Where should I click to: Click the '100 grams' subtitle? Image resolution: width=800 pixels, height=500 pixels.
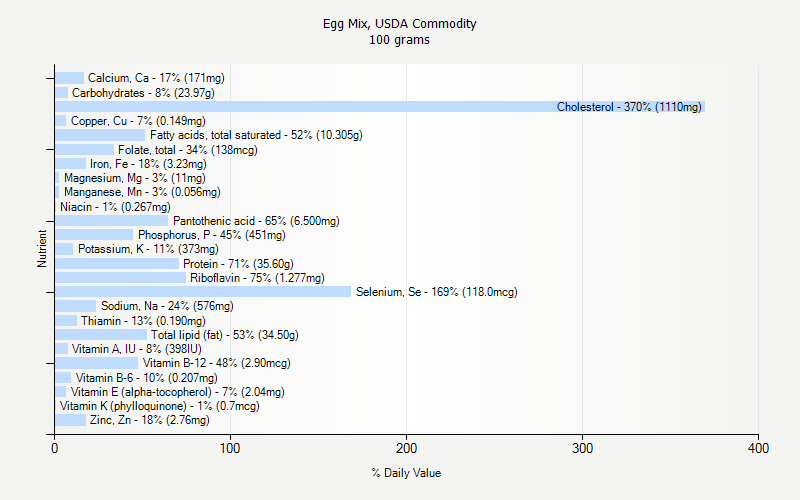[x=399, y=40]
